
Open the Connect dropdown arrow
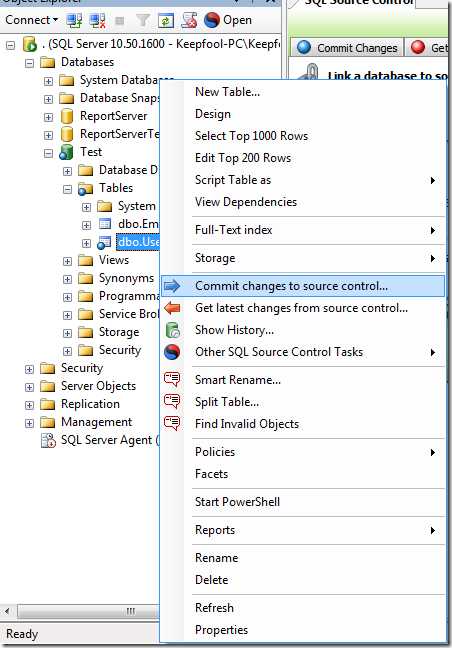click(55, 19)
